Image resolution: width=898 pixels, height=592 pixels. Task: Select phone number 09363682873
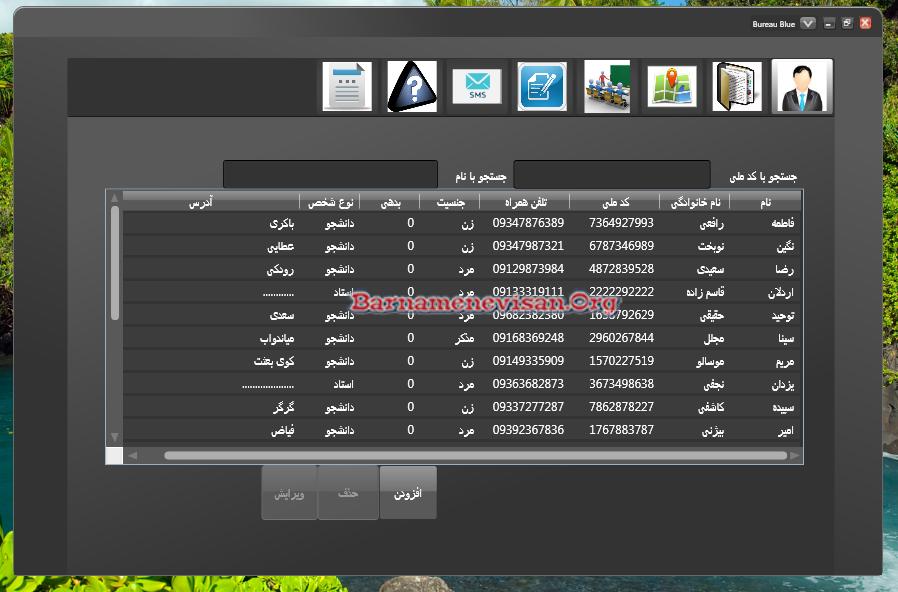[x=528, y=384]
